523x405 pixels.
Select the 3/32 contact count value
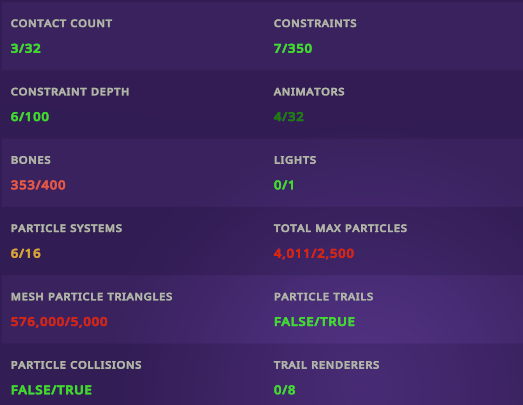26,48
